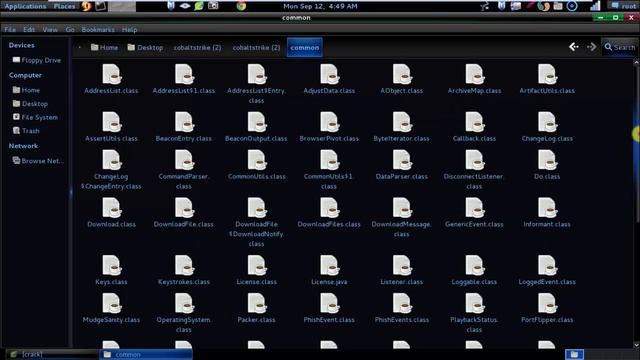Select the ArtifactUtils.class file icon
The height and width of the screenshot is (360, 640).
click(547, 74)
